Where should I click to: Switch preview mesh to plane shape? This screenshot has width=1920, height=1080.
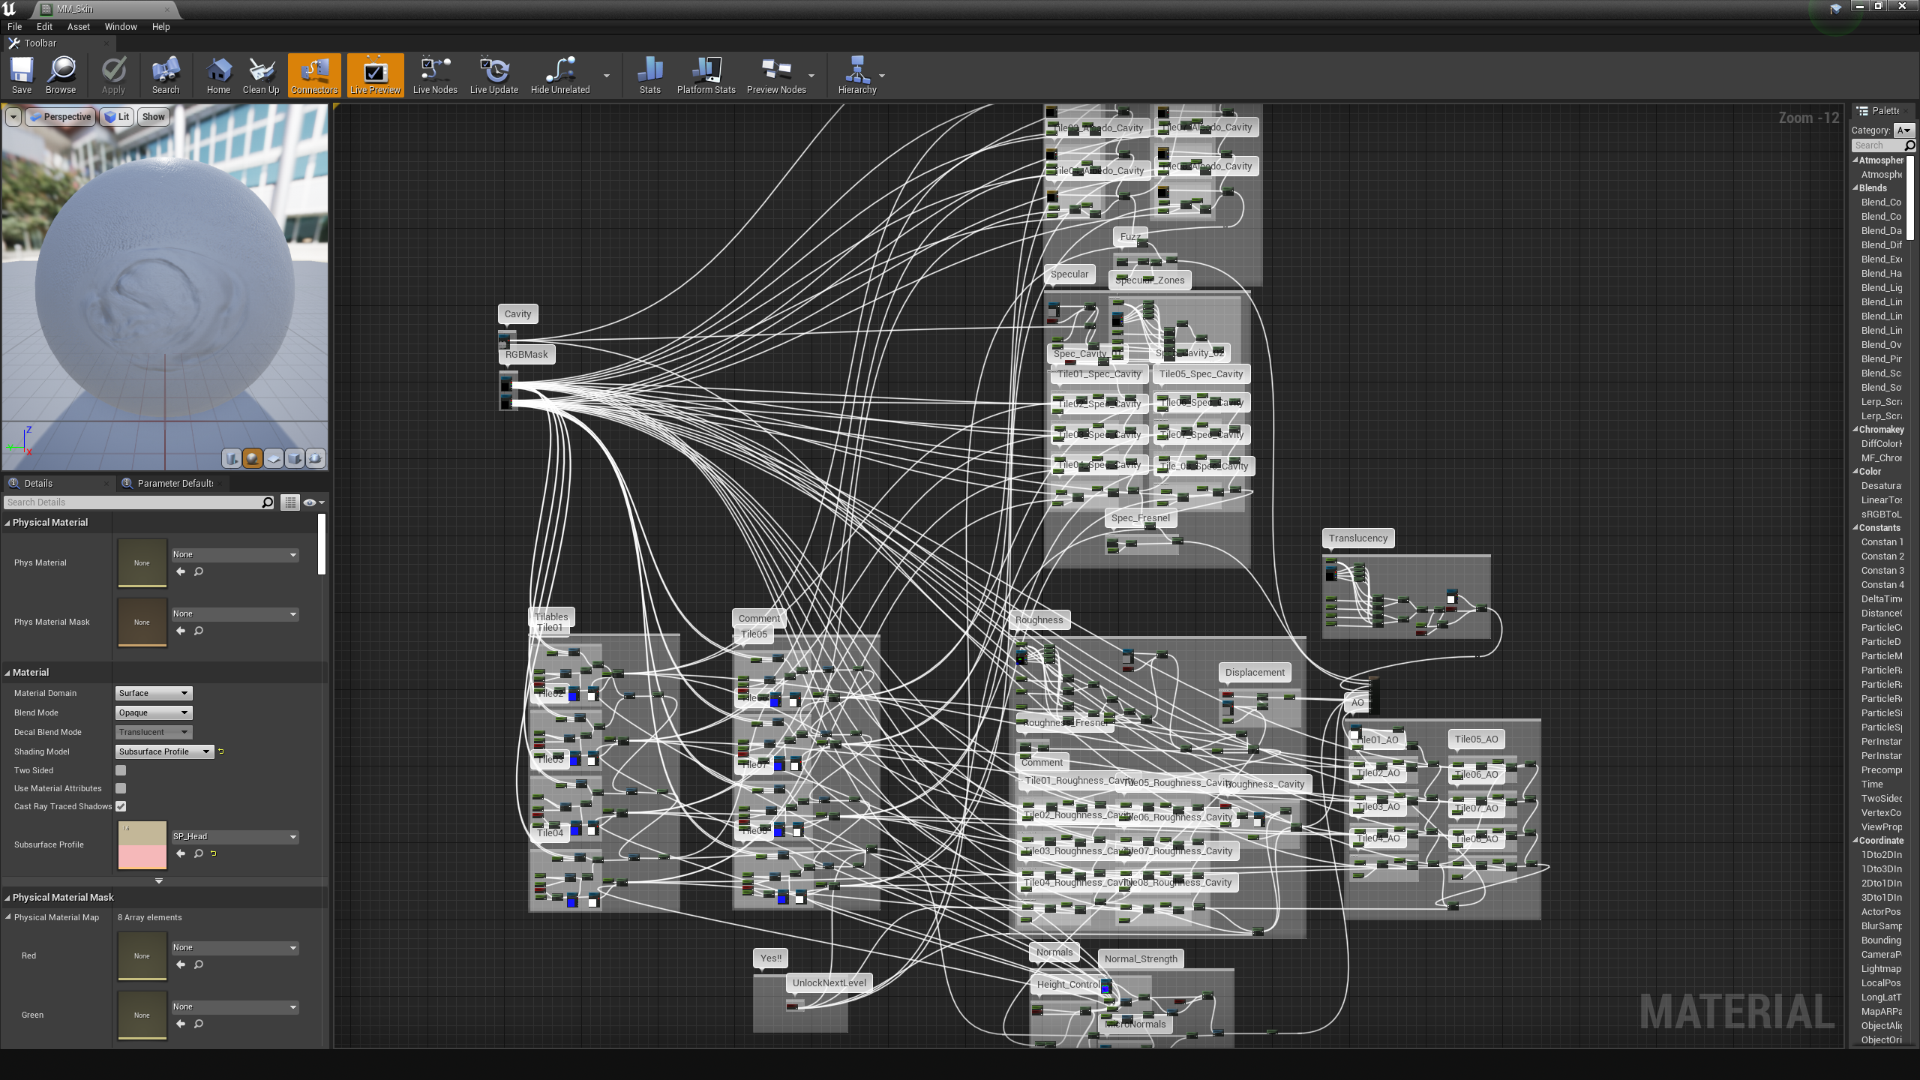click(274, 458)
